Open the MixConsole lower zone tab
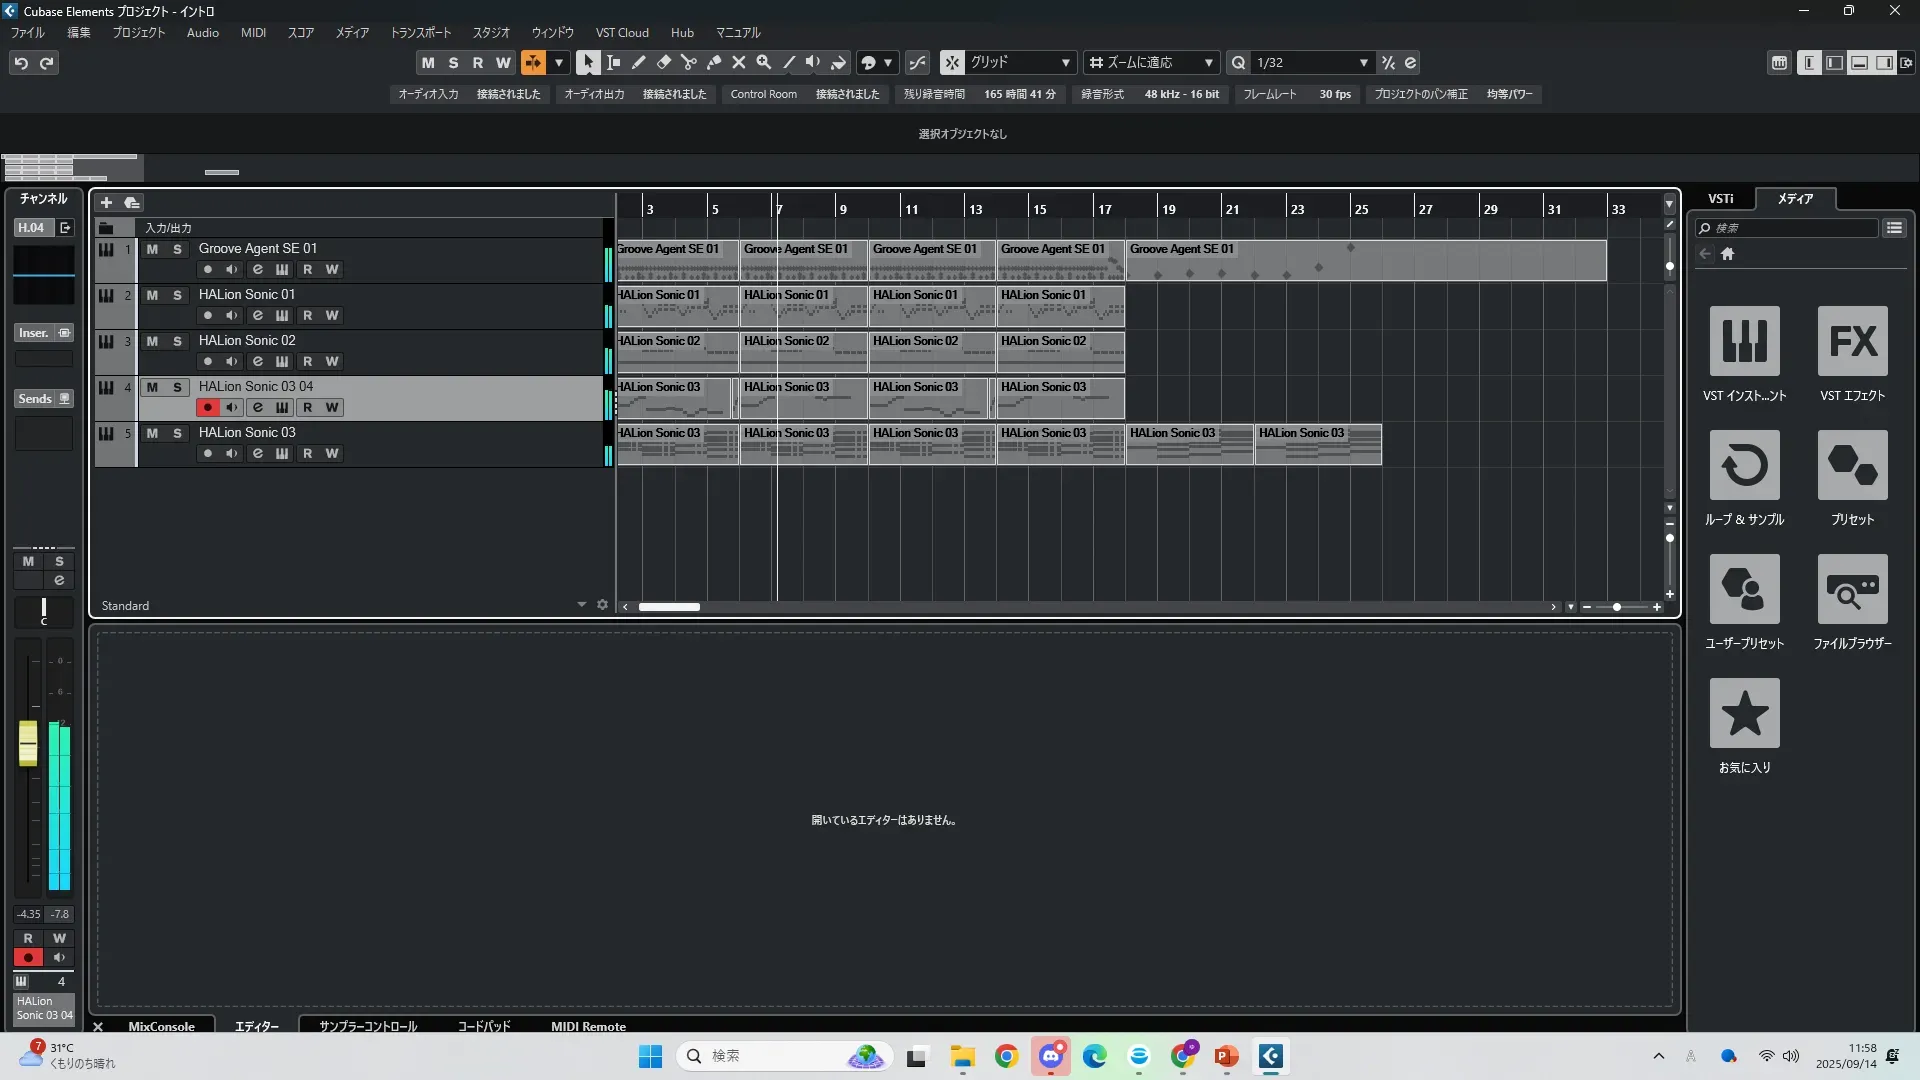1920x1080 pixels. click(x=161, y=1026)
